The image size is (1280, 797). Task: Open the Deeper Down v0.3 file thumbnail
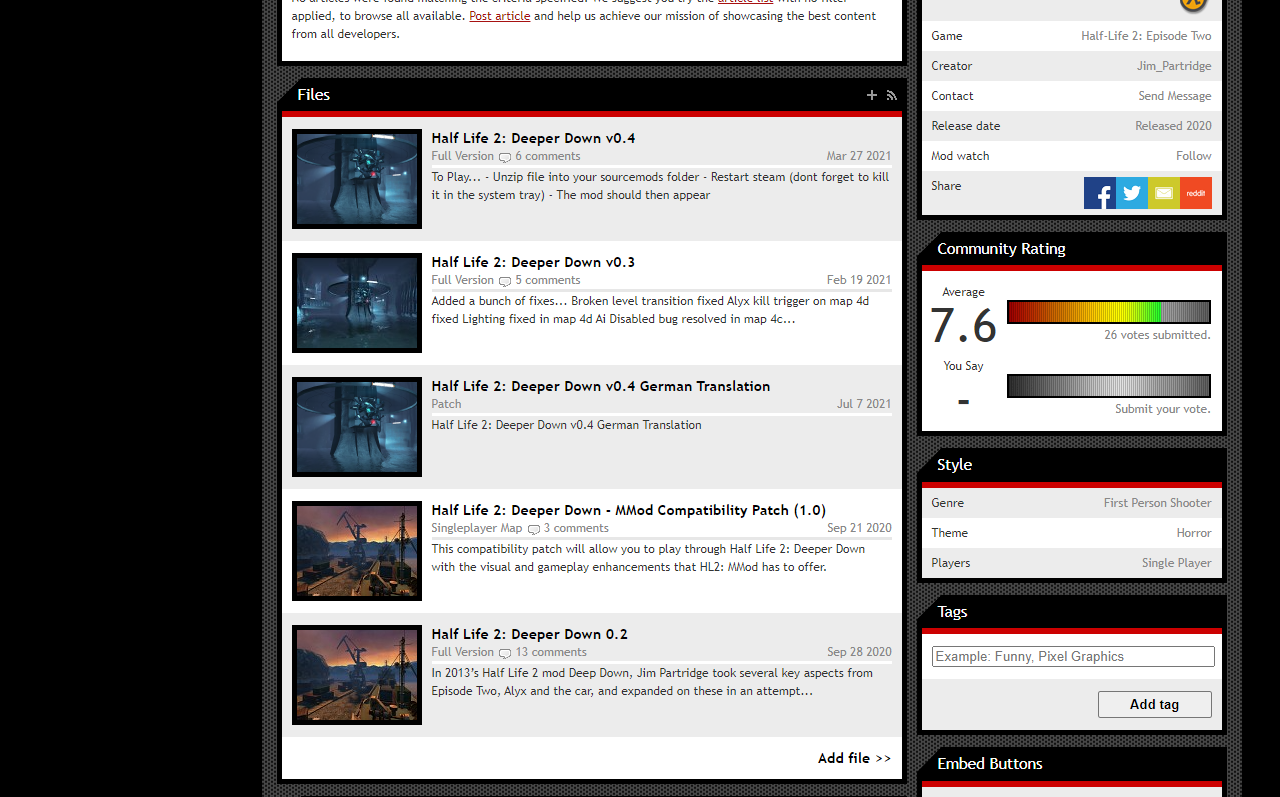pos(357,303)
